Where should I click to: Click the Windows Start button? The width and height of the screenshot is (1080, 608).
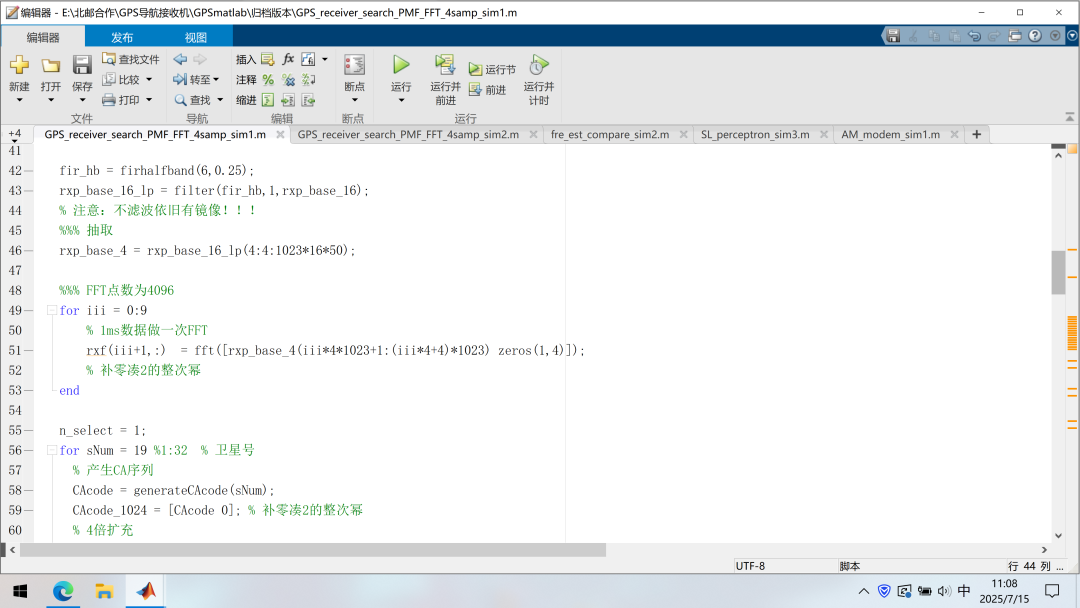[21, 591]
